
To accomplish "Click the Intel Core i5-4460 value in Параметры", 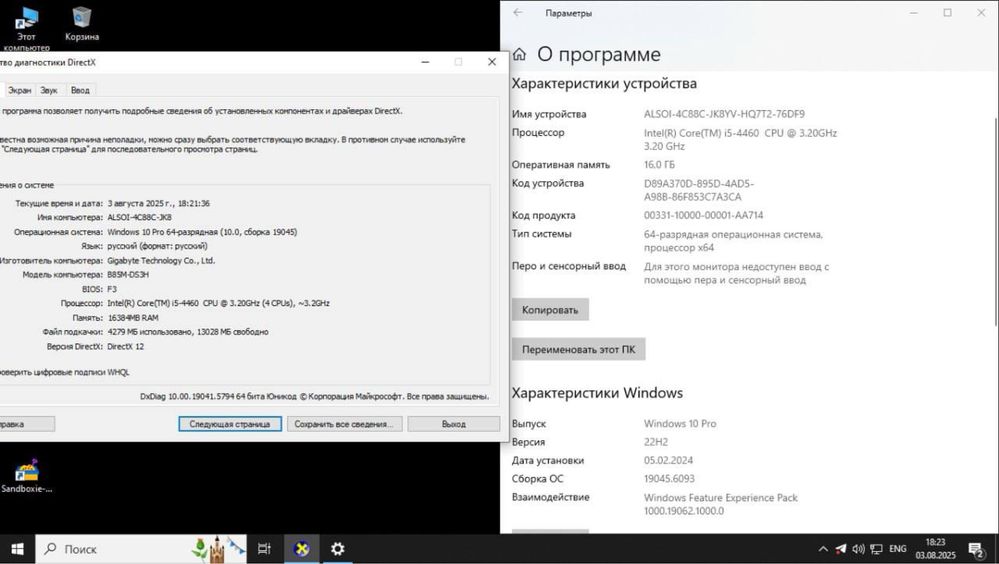I will tap(740, 140).
